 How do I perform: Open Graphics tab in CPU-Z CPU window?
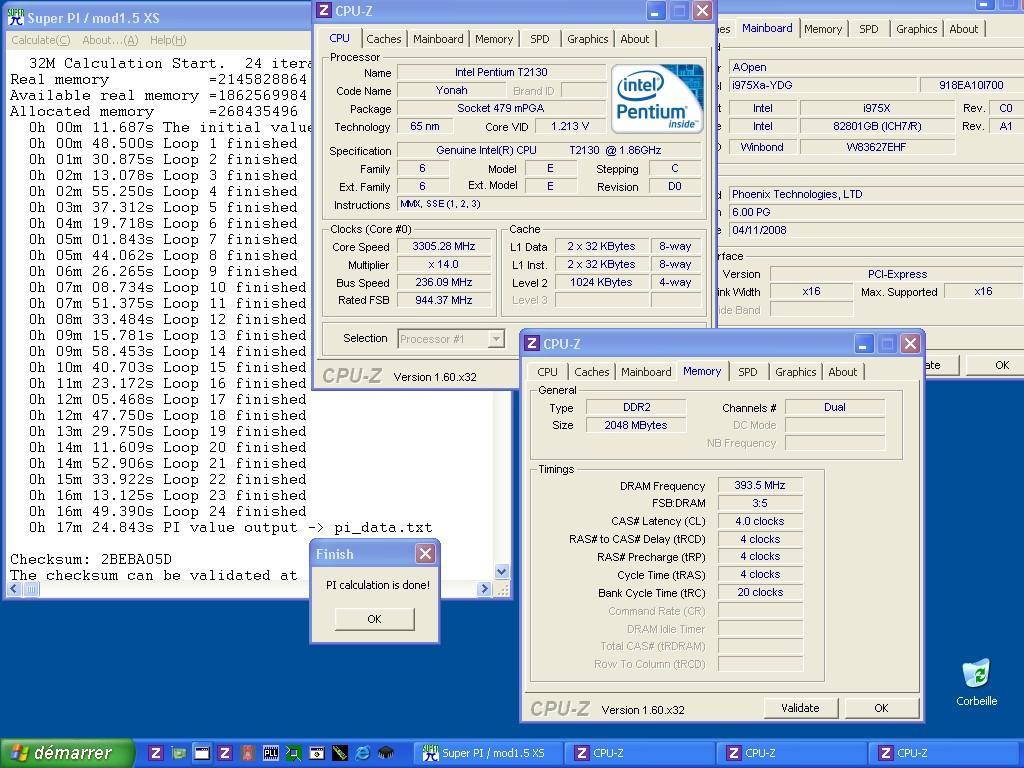(587, 39)
